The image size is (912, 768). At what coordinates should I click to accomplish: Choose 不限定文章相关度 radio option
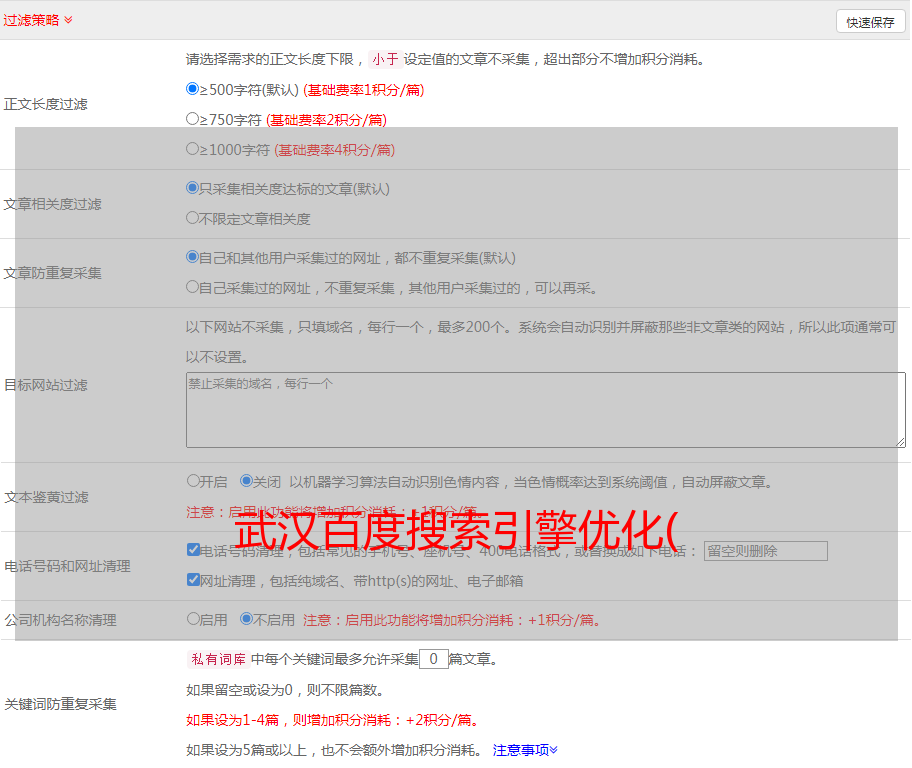pos(193,218)
